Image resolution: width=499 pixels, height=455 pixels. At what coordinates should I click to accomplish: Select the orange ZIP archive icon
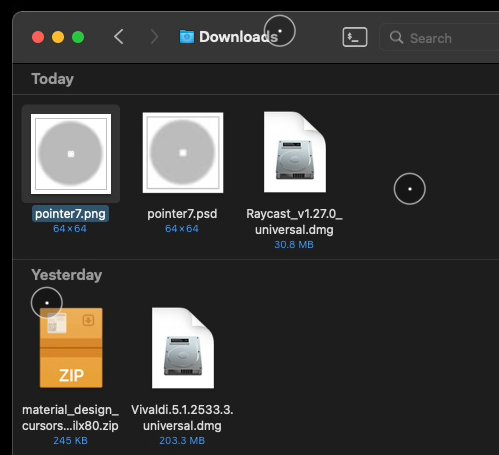[x=71, y=348]
